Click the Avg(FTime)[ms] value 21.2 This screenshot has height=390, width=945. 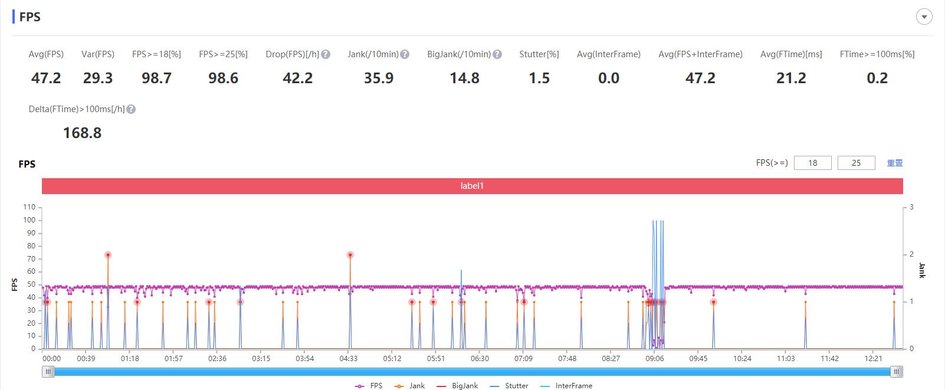[x=791, y=78]
